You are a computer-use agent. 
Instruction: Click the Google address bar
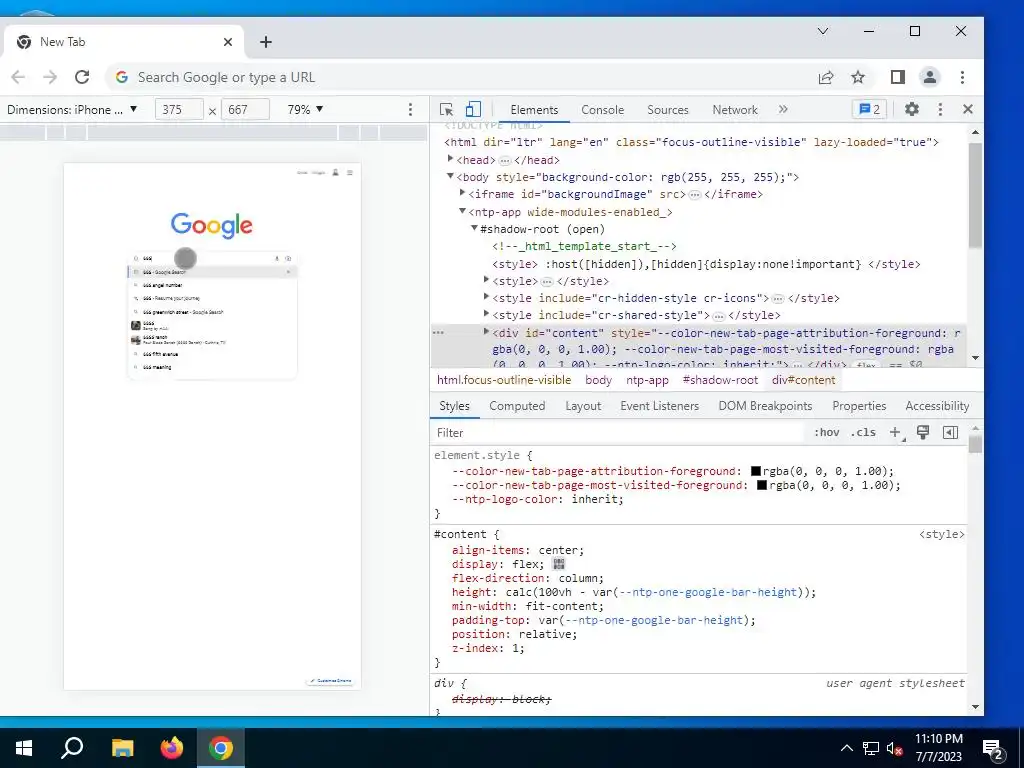457,77
